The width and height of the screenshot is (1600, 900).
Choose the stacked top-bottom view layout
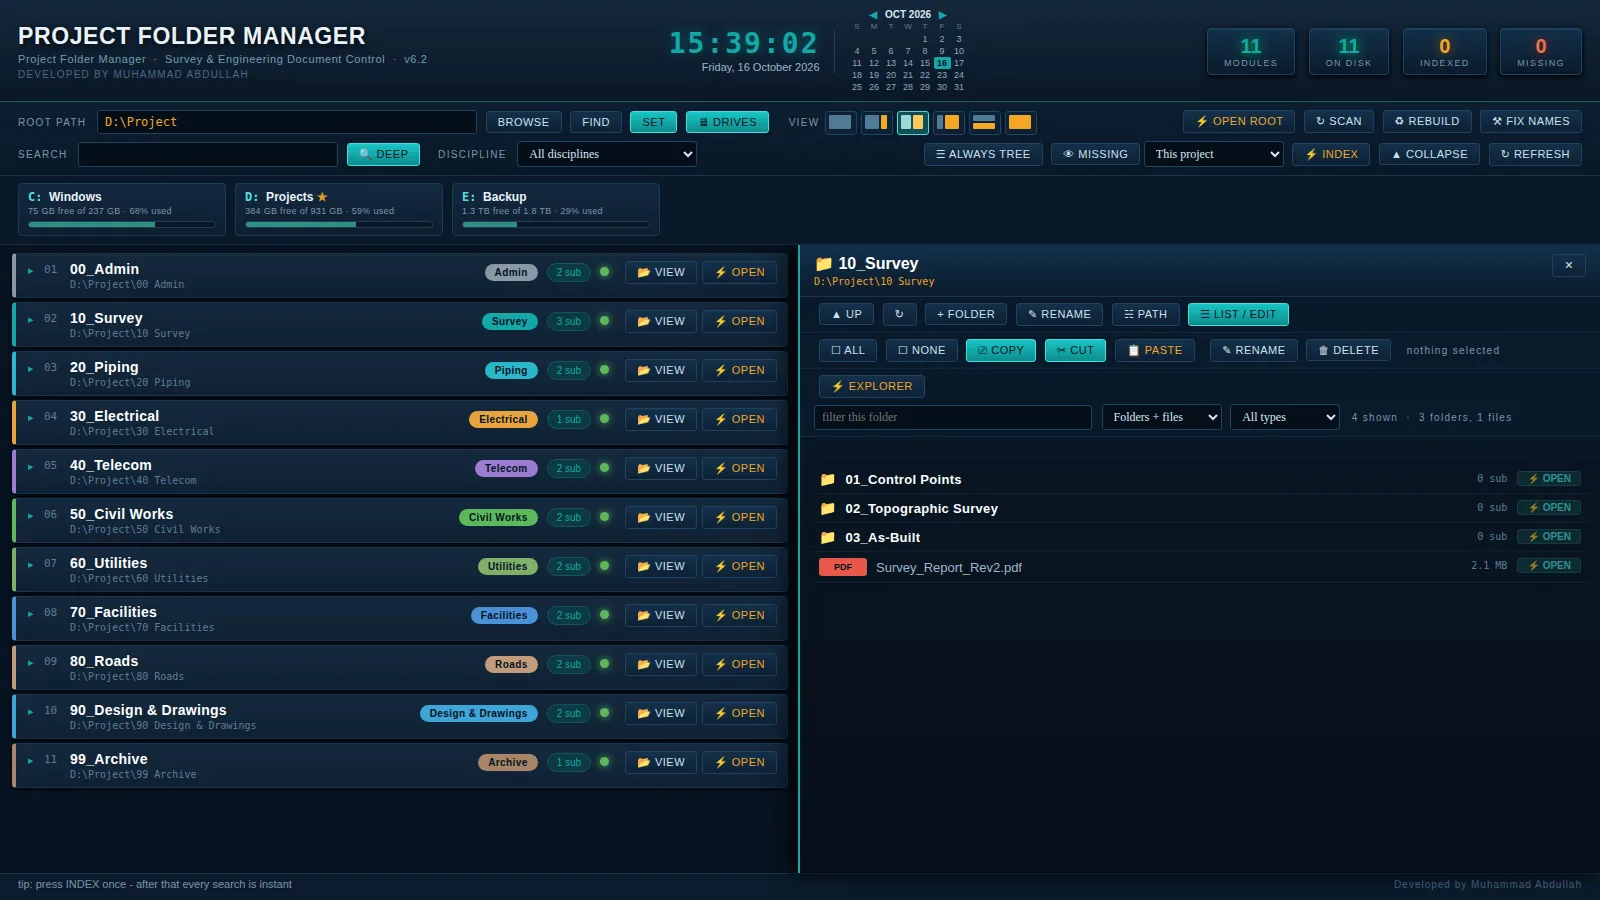pyautogui.click(x=984, y=122)
